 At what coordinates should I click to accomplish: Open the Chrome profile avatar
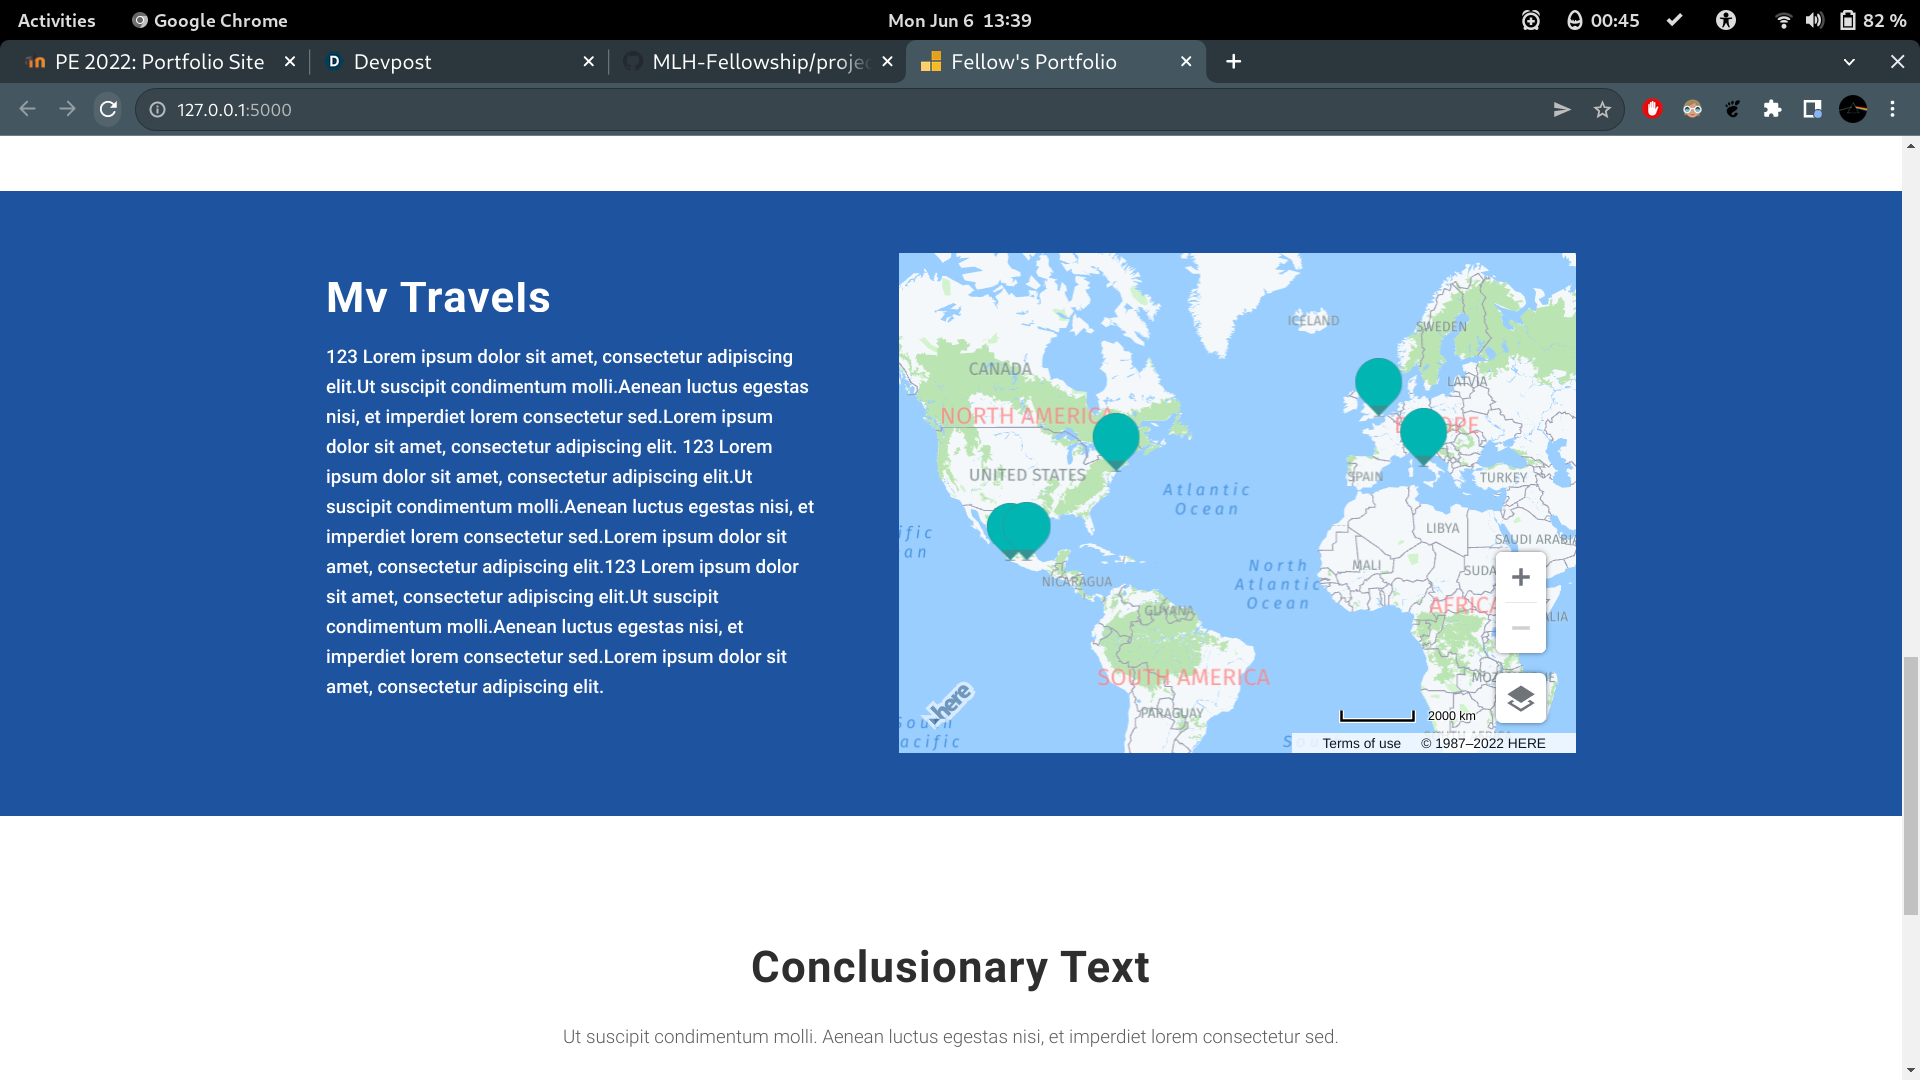[x=1854, y=110]
